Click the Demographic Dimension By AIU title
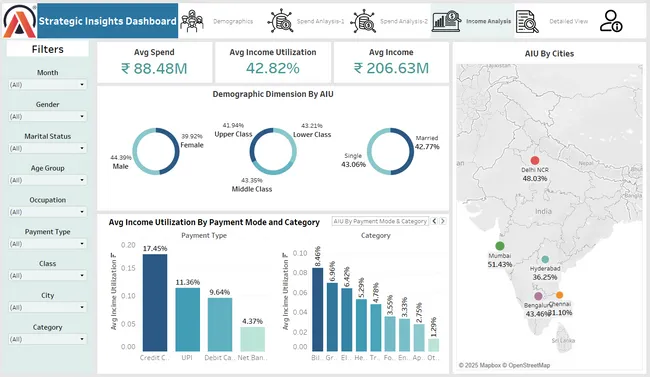This screenshot has height=377, width=650. point(273,94)
